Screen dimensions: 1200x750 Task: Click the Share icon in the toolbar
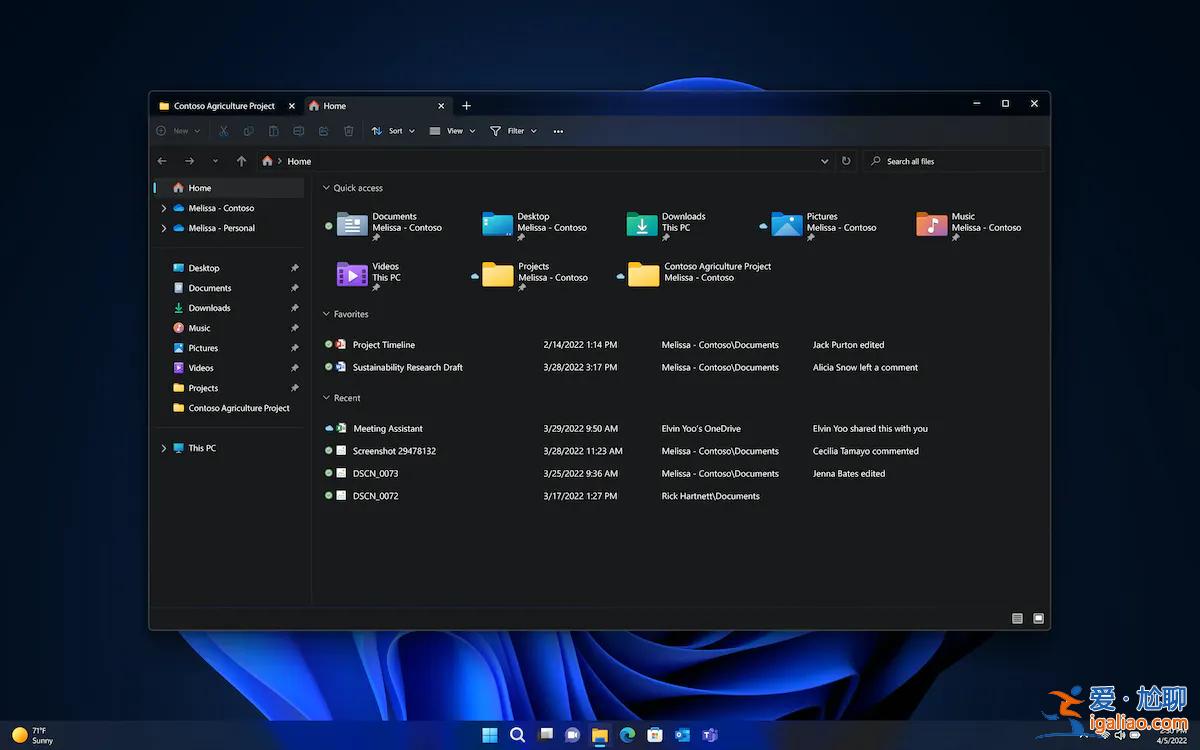point(323,130)
